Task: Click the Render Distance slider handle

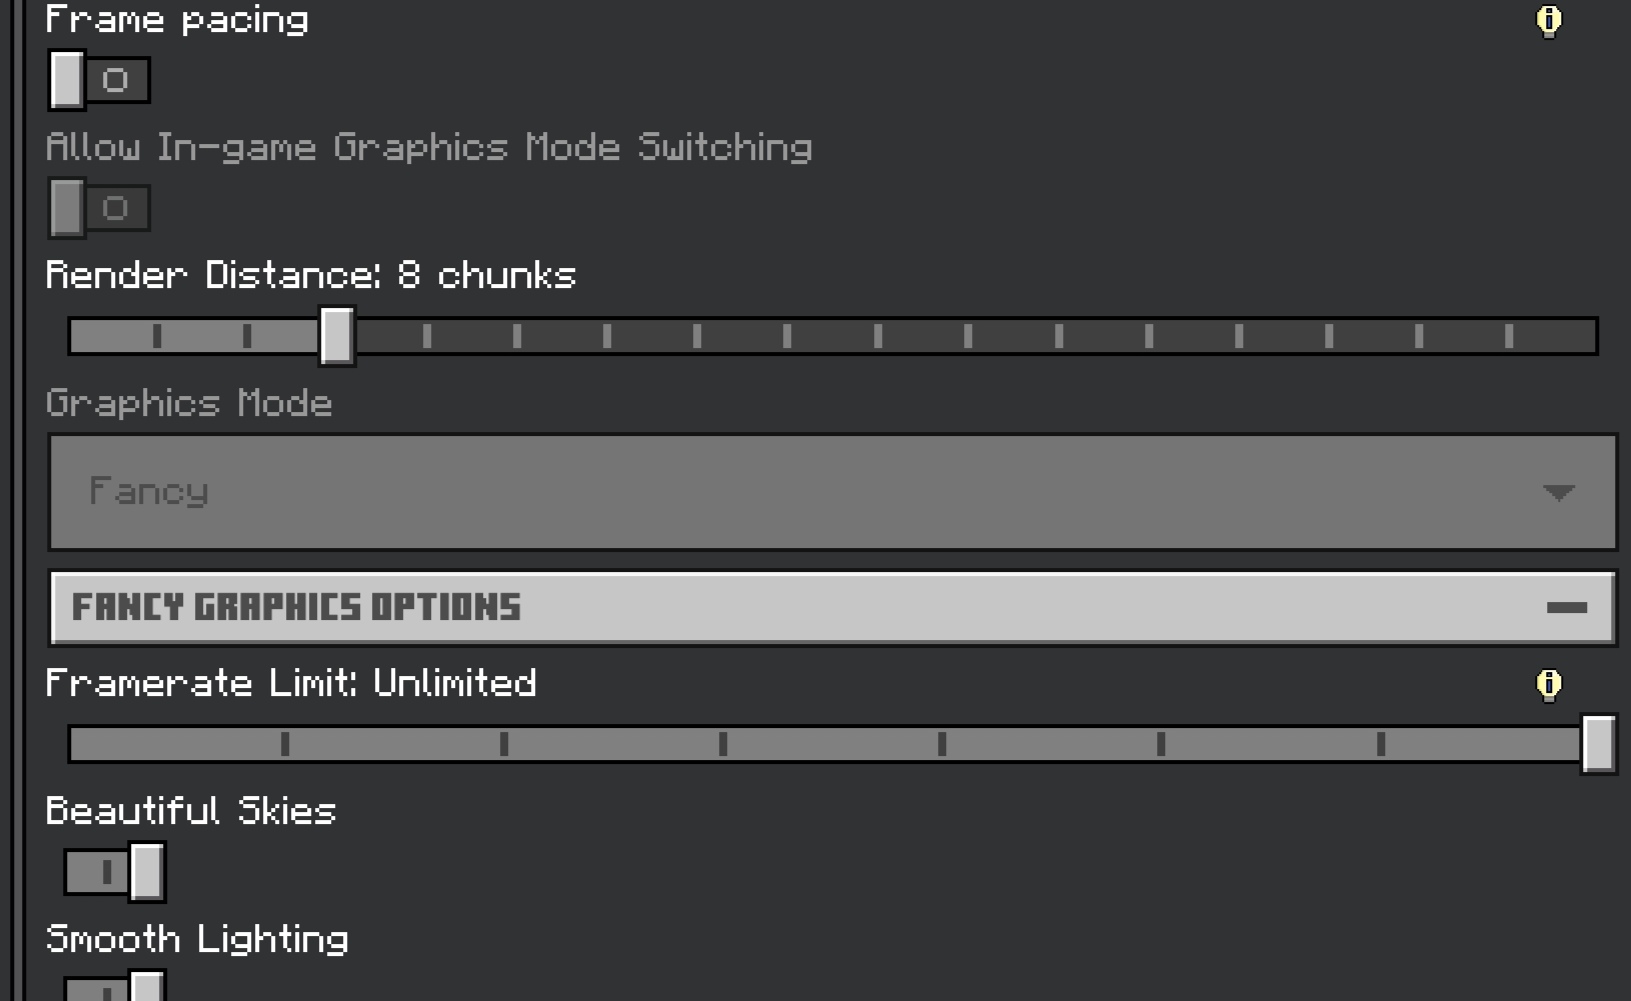Action: pyautogui.click(x=337, y=336)
